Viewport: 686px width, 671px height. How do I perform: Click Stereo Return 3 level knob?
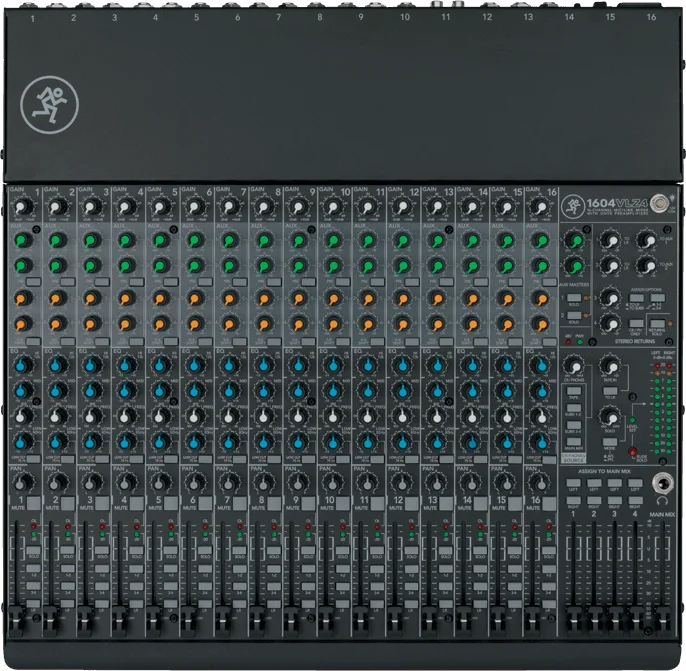pyautogui.click(x=610, y=298)
